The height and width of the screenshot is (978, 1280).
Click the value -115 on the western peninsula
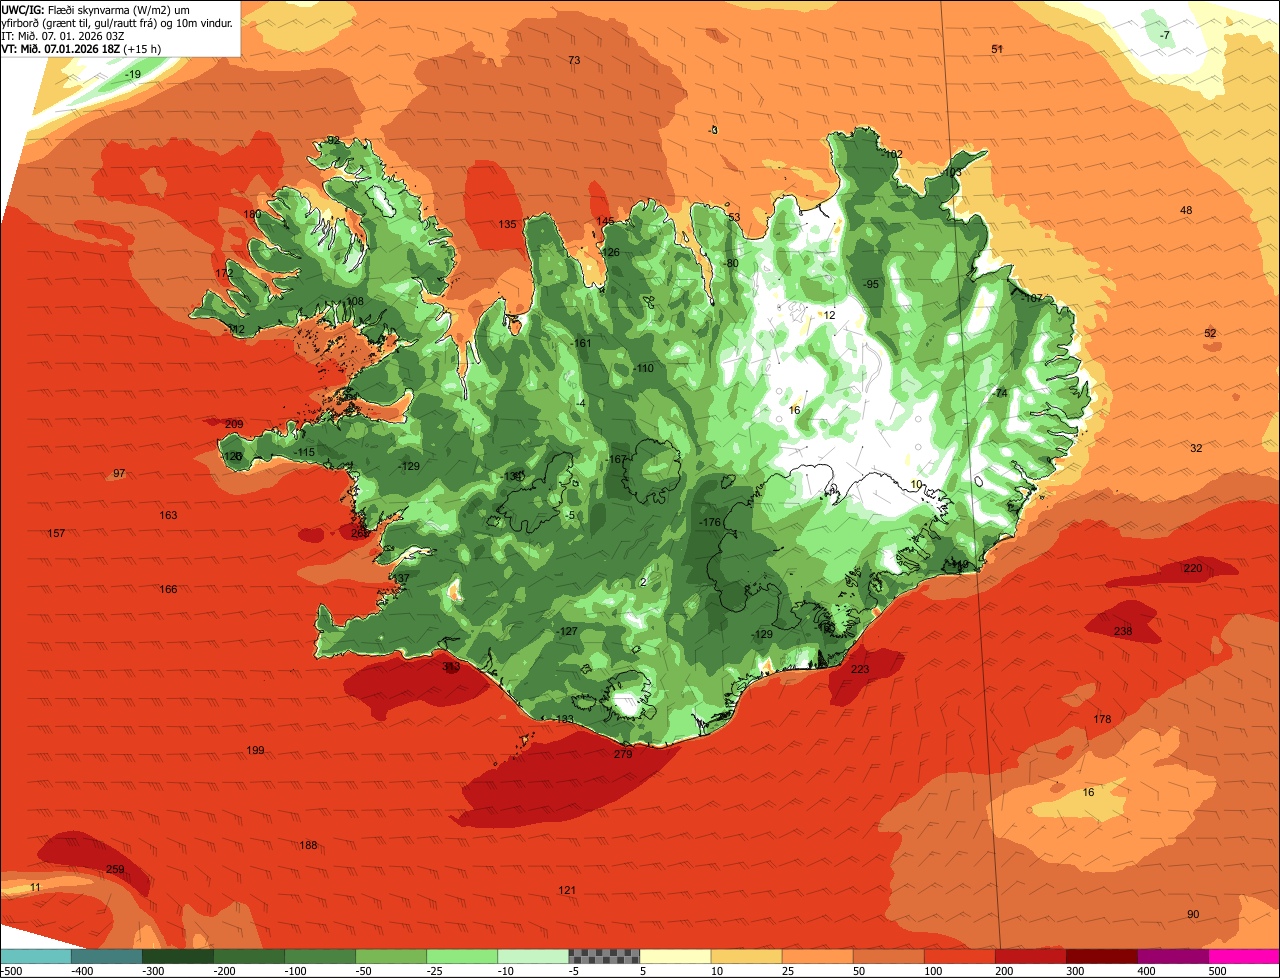click(304, 453)
